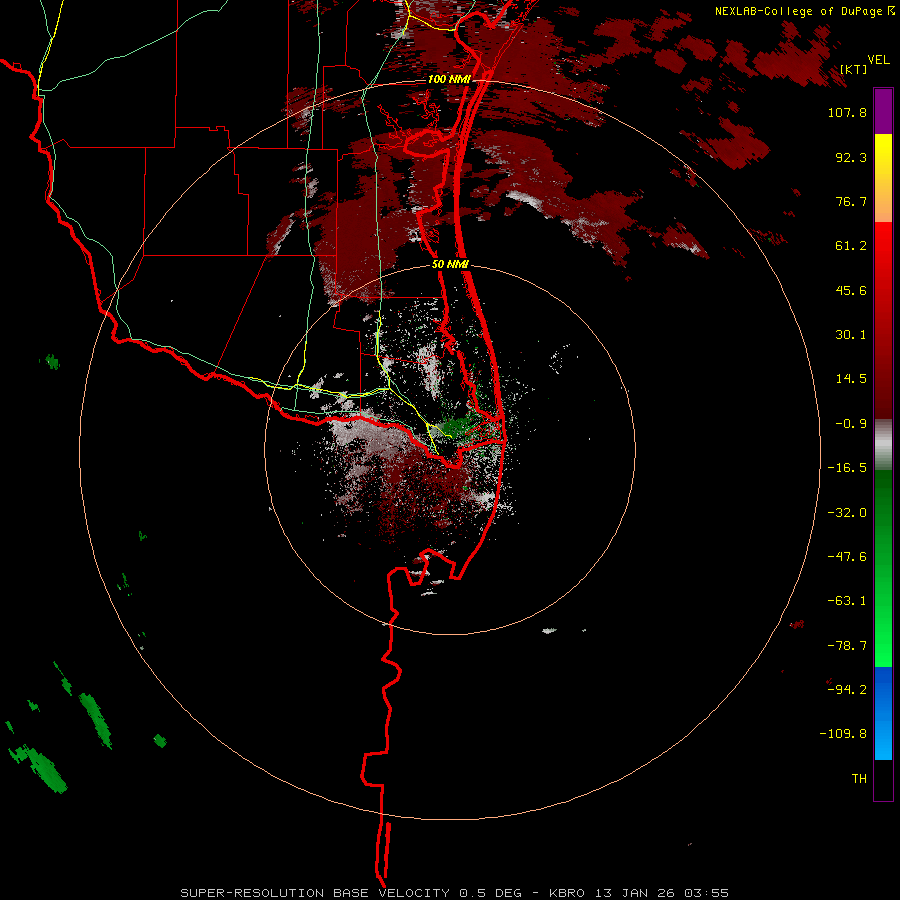Click the yellow segment of the velocity color bar
Image resolution: width=900 pixels, height=900 pixels.
pos(883,178)
